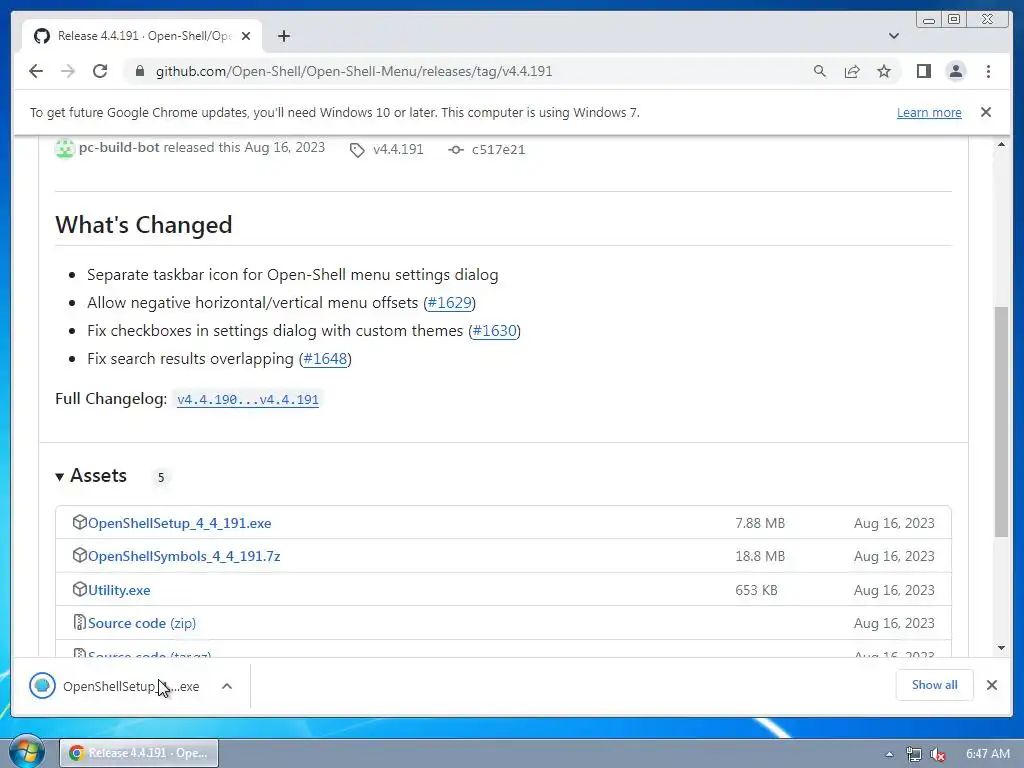Open a new tab with the plus button

pos(283,36)
